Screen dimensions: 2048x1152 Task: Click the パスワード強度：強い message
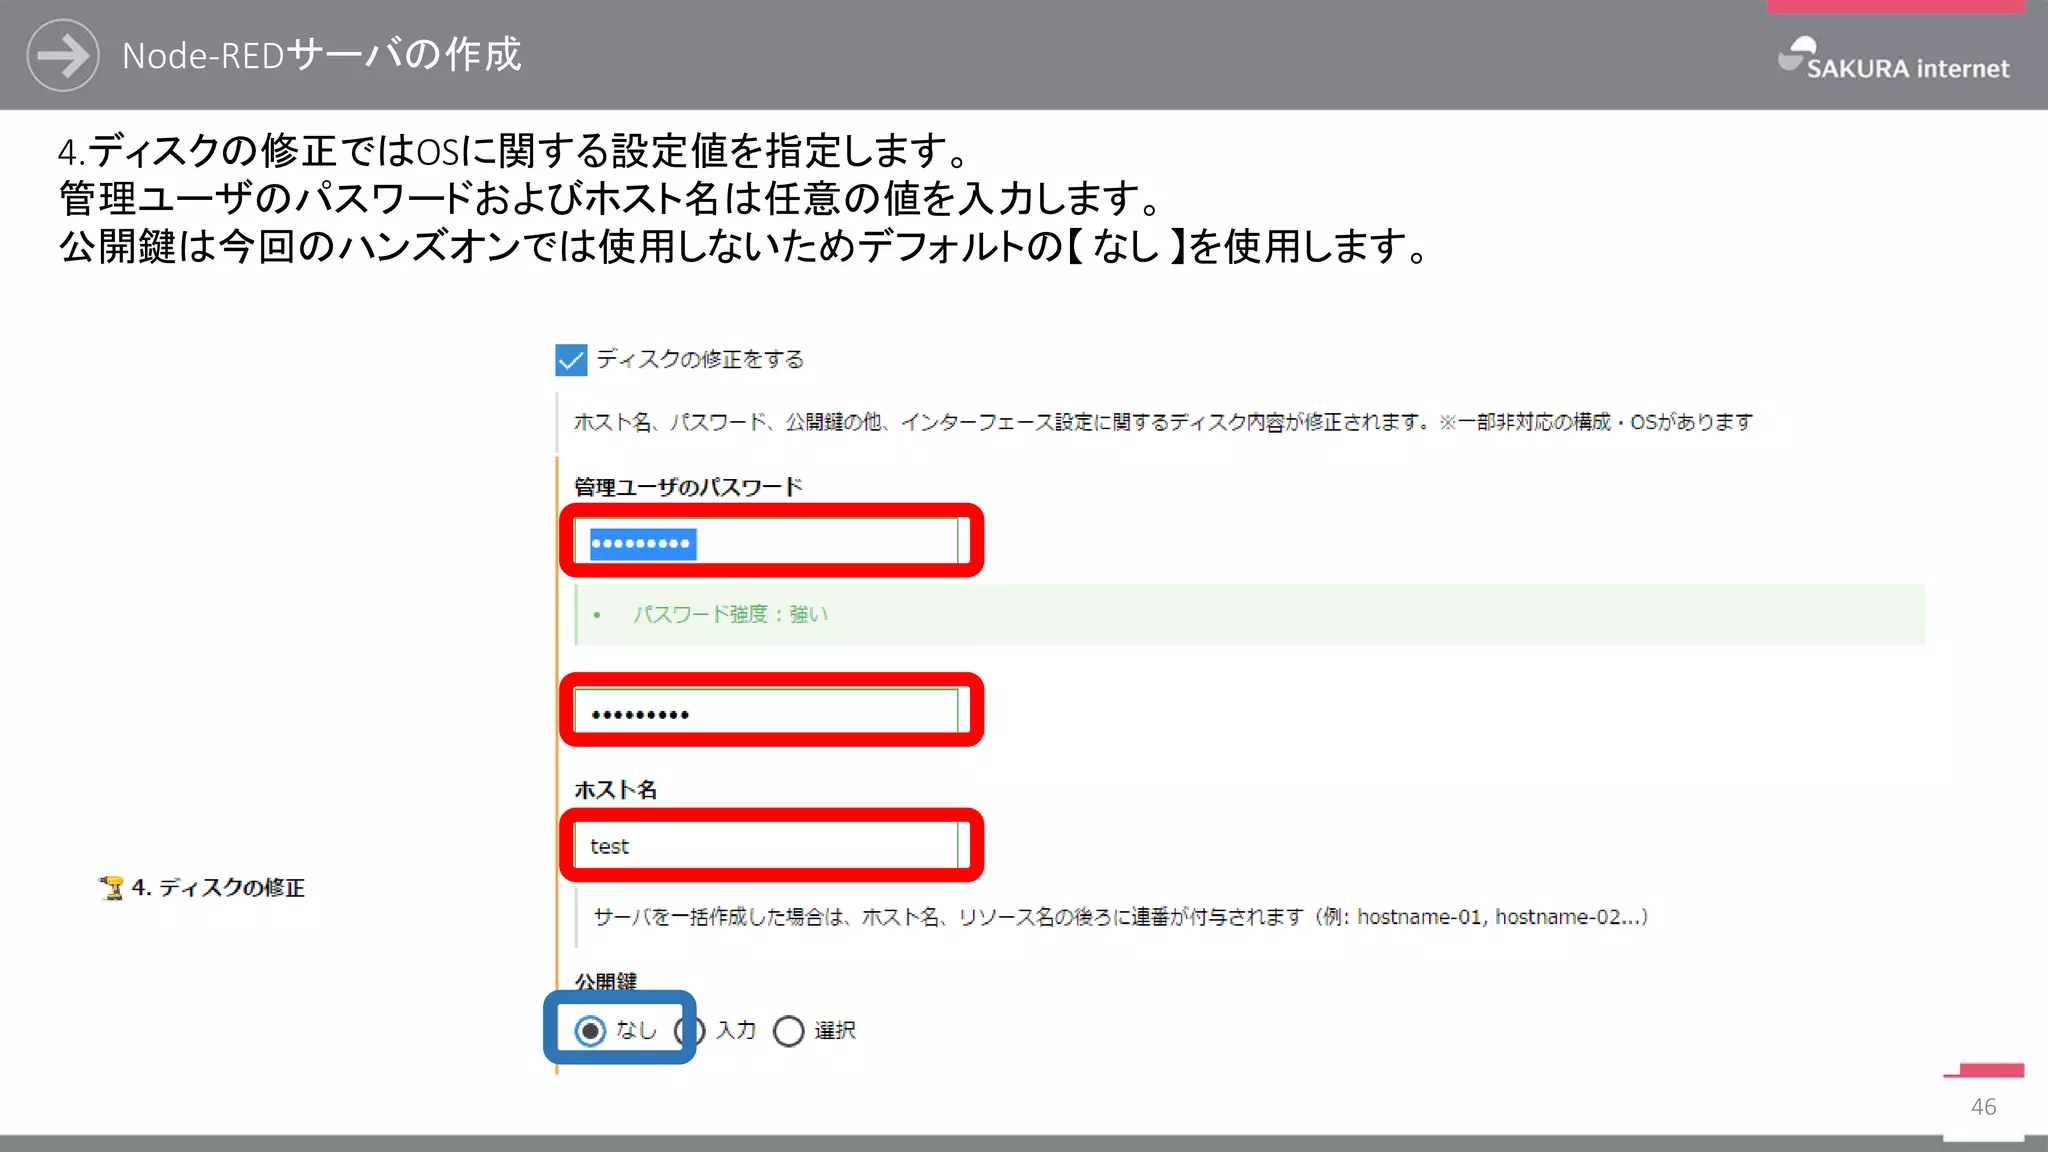[x=730, y=614]
